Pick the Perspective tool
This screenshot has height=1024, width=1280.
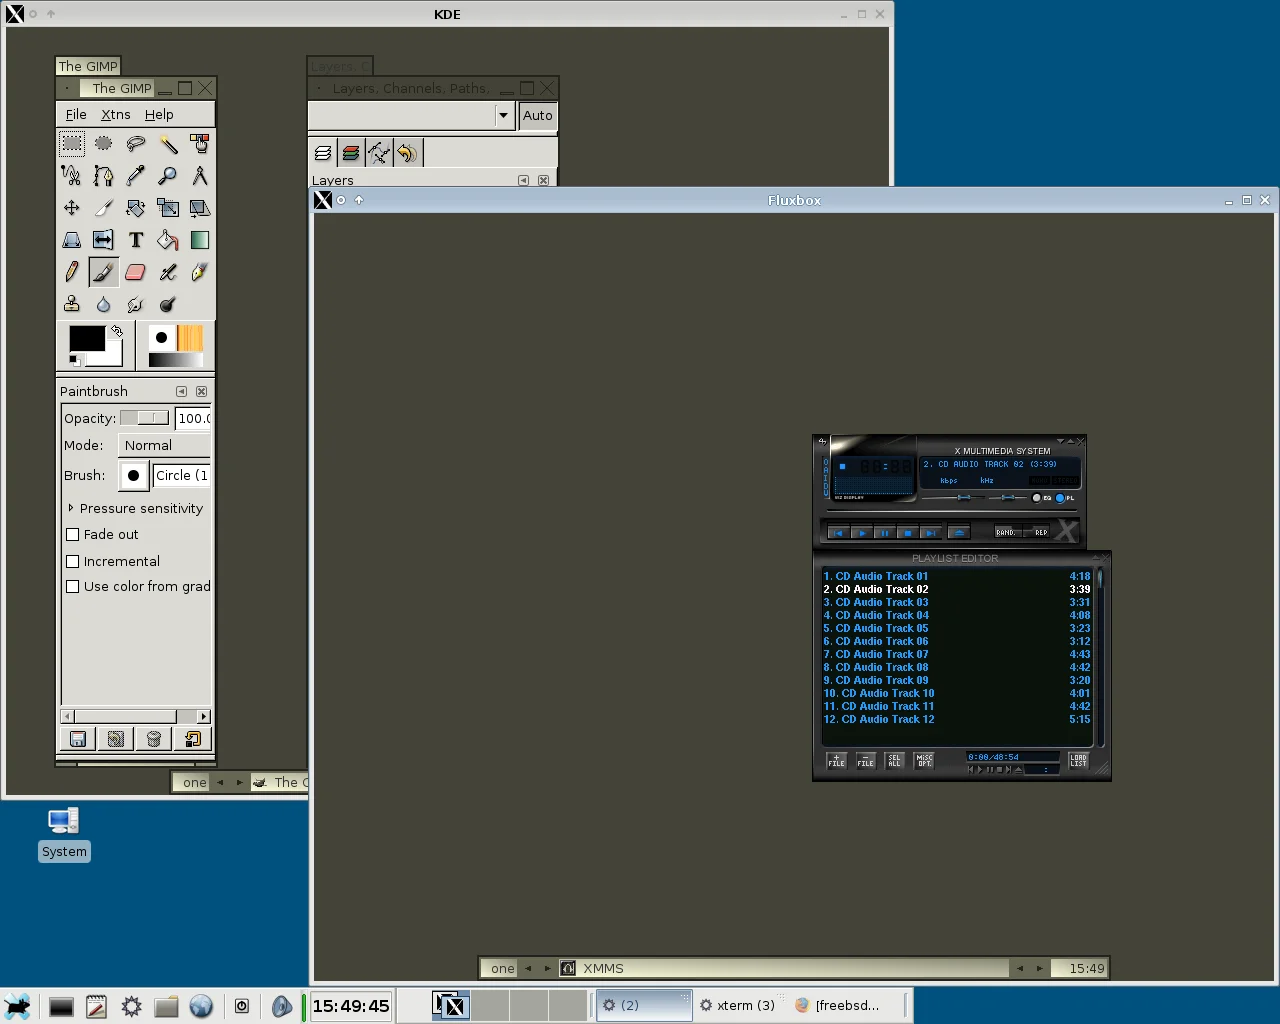tap(72, 240)
